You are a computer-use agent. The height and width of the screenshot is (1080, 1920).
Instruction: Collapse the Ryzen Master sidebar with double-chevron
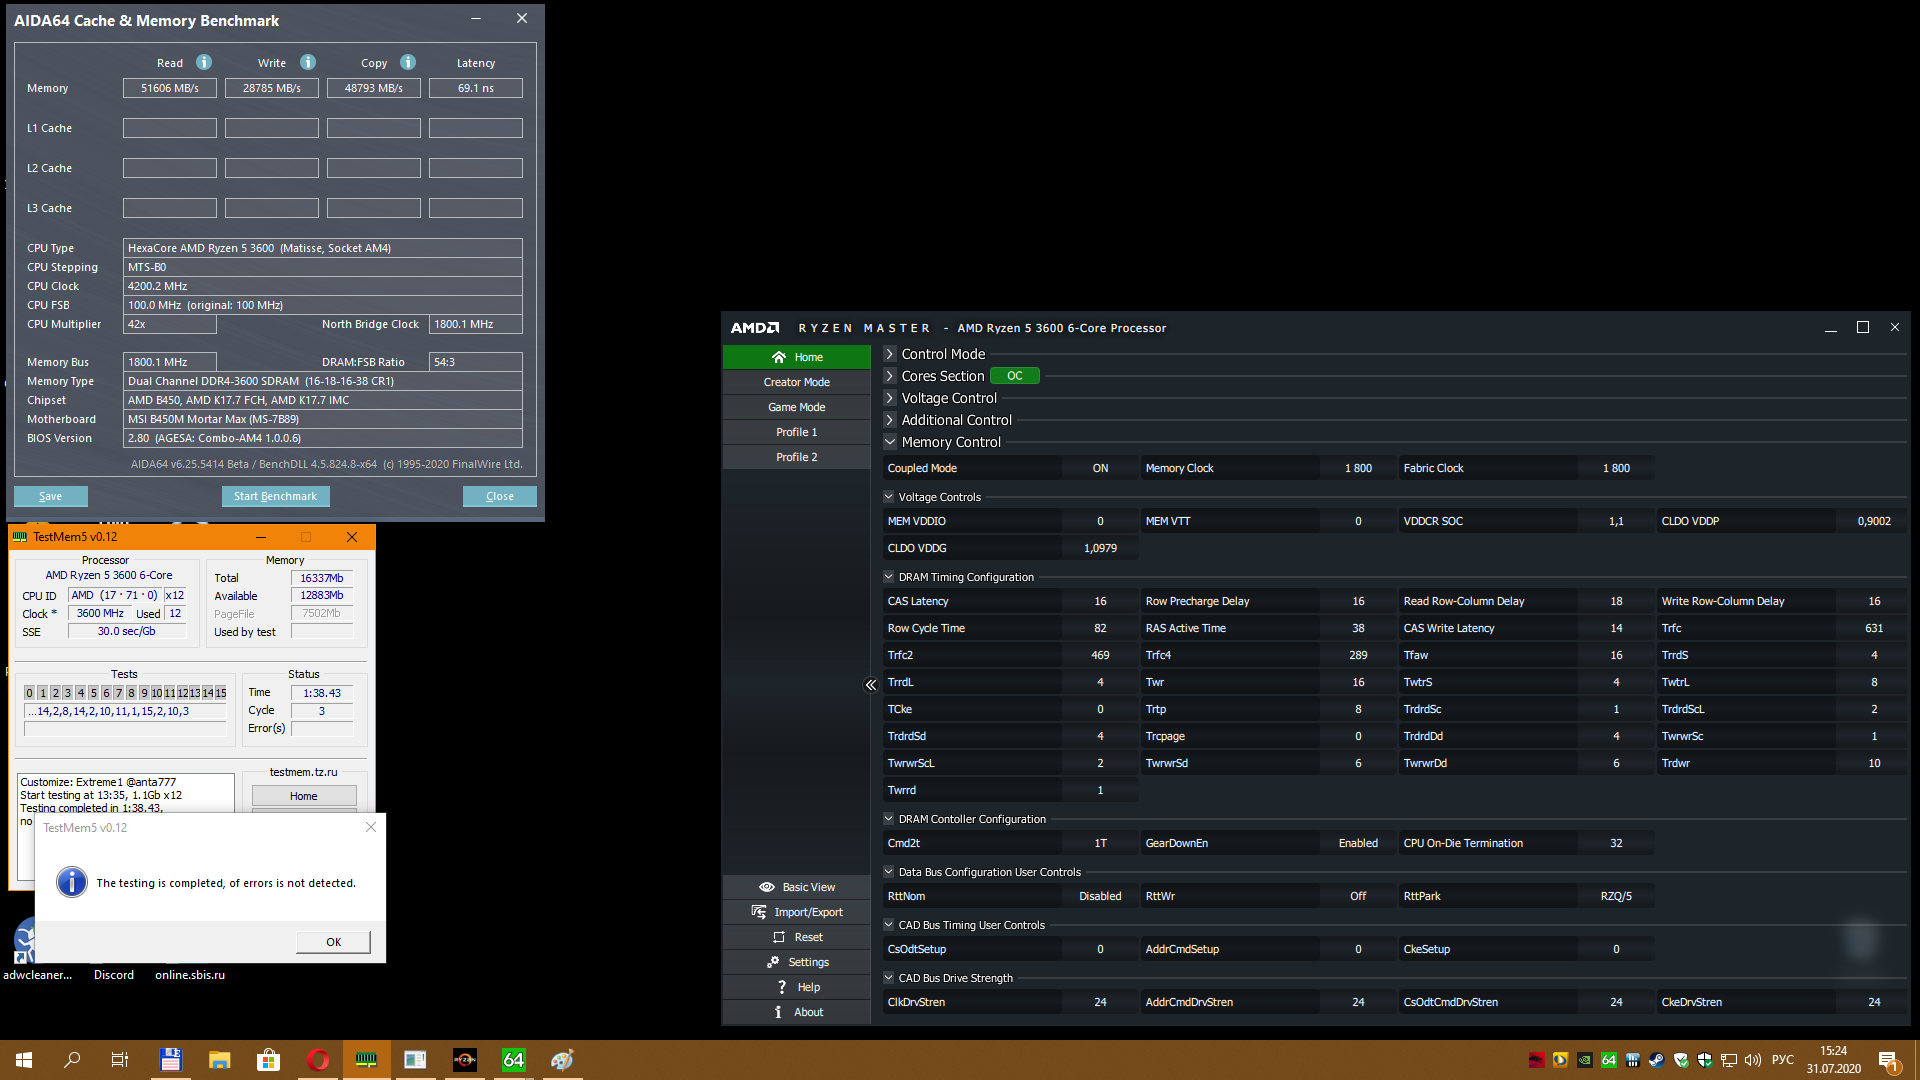click(870, 685)
